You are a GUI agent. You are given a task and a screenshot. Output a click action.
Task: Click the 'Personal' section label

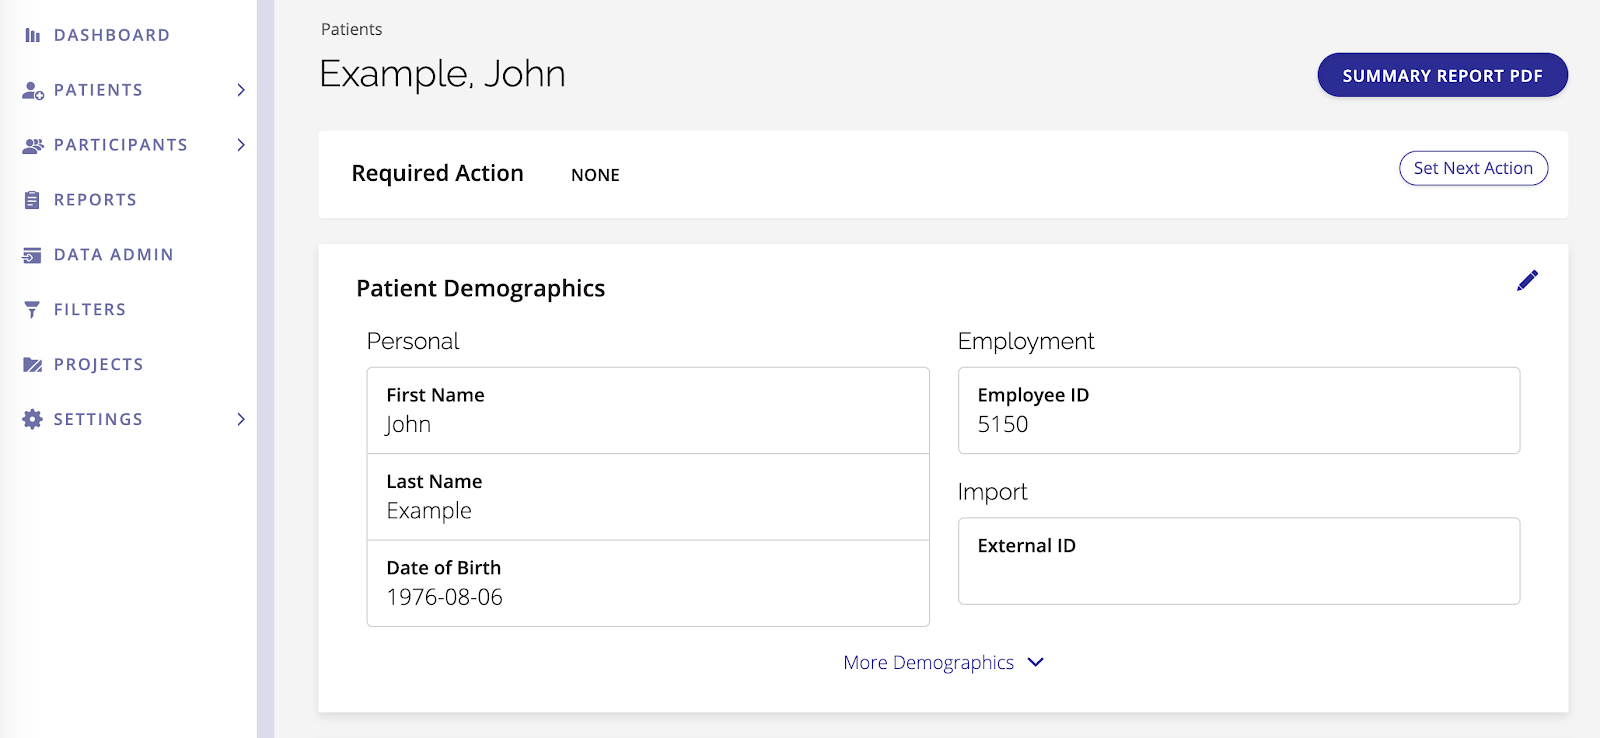(x=413, y=341)
